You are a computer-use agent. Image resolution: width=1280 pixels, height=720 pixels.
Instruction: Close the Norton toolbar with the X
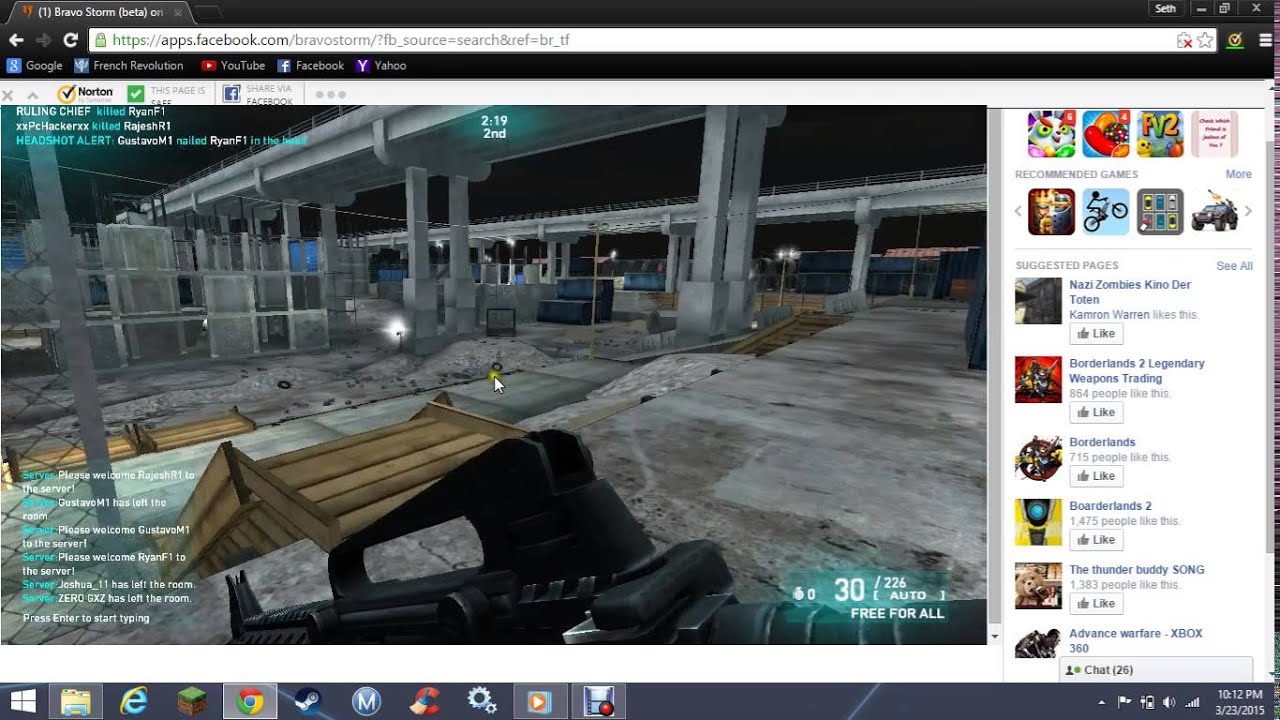pos(8,95)
